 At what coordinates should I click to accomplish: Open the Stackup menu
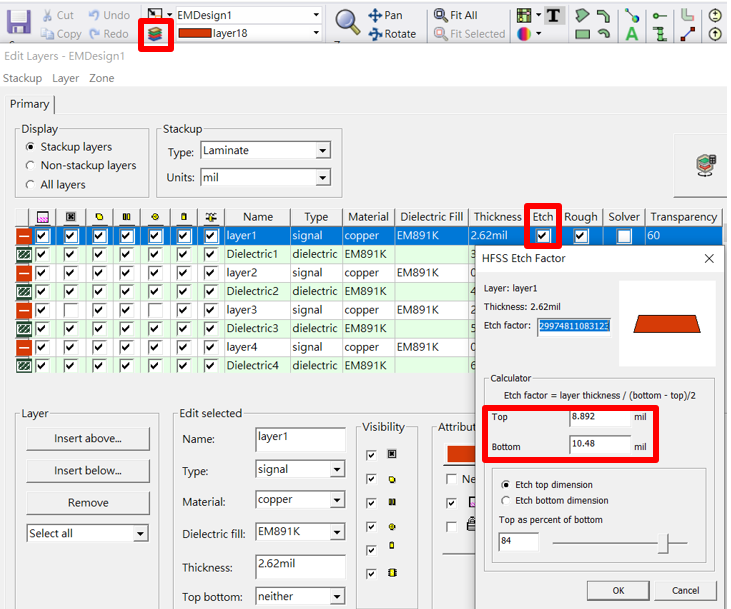click(22, 78)
